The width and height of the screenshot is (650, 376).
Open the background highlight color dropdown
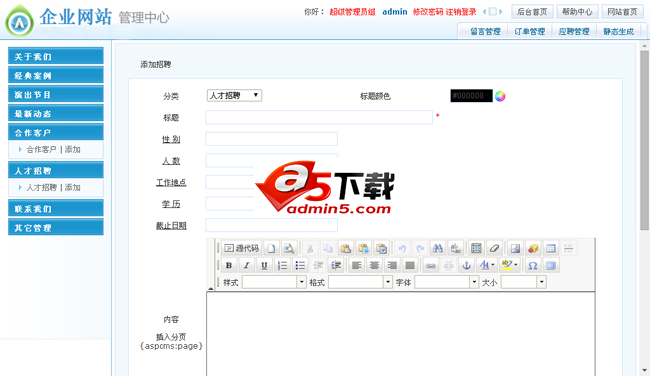pos(509,265)
